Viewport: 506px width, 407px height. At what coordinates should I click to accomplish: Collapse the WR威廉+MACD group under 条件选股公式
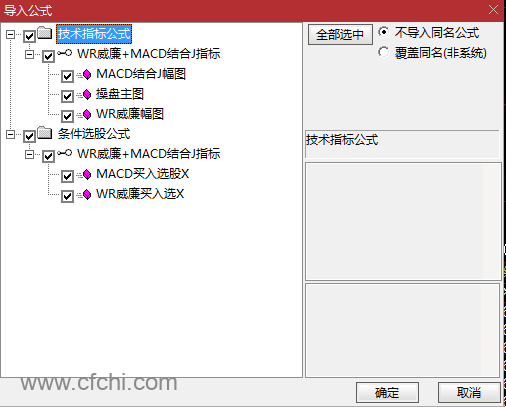(x=30, y=154)
